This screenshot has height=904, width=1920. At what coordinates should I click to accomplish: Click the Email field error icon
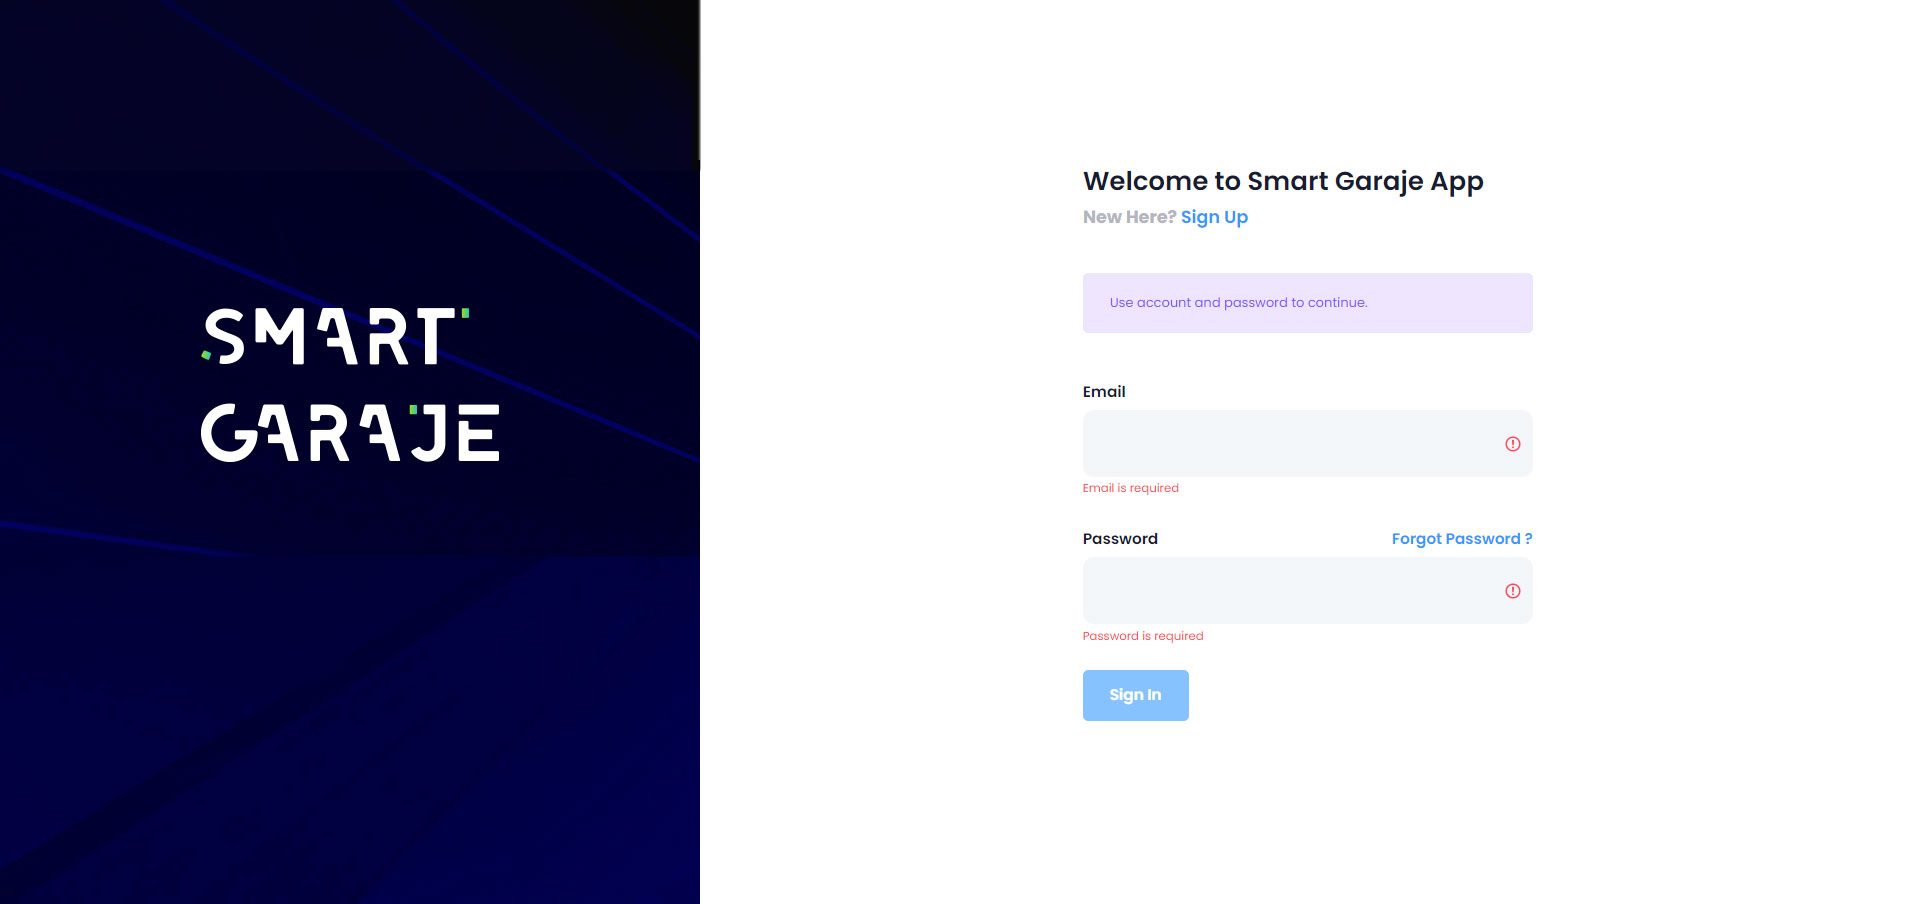point(1512,444)
